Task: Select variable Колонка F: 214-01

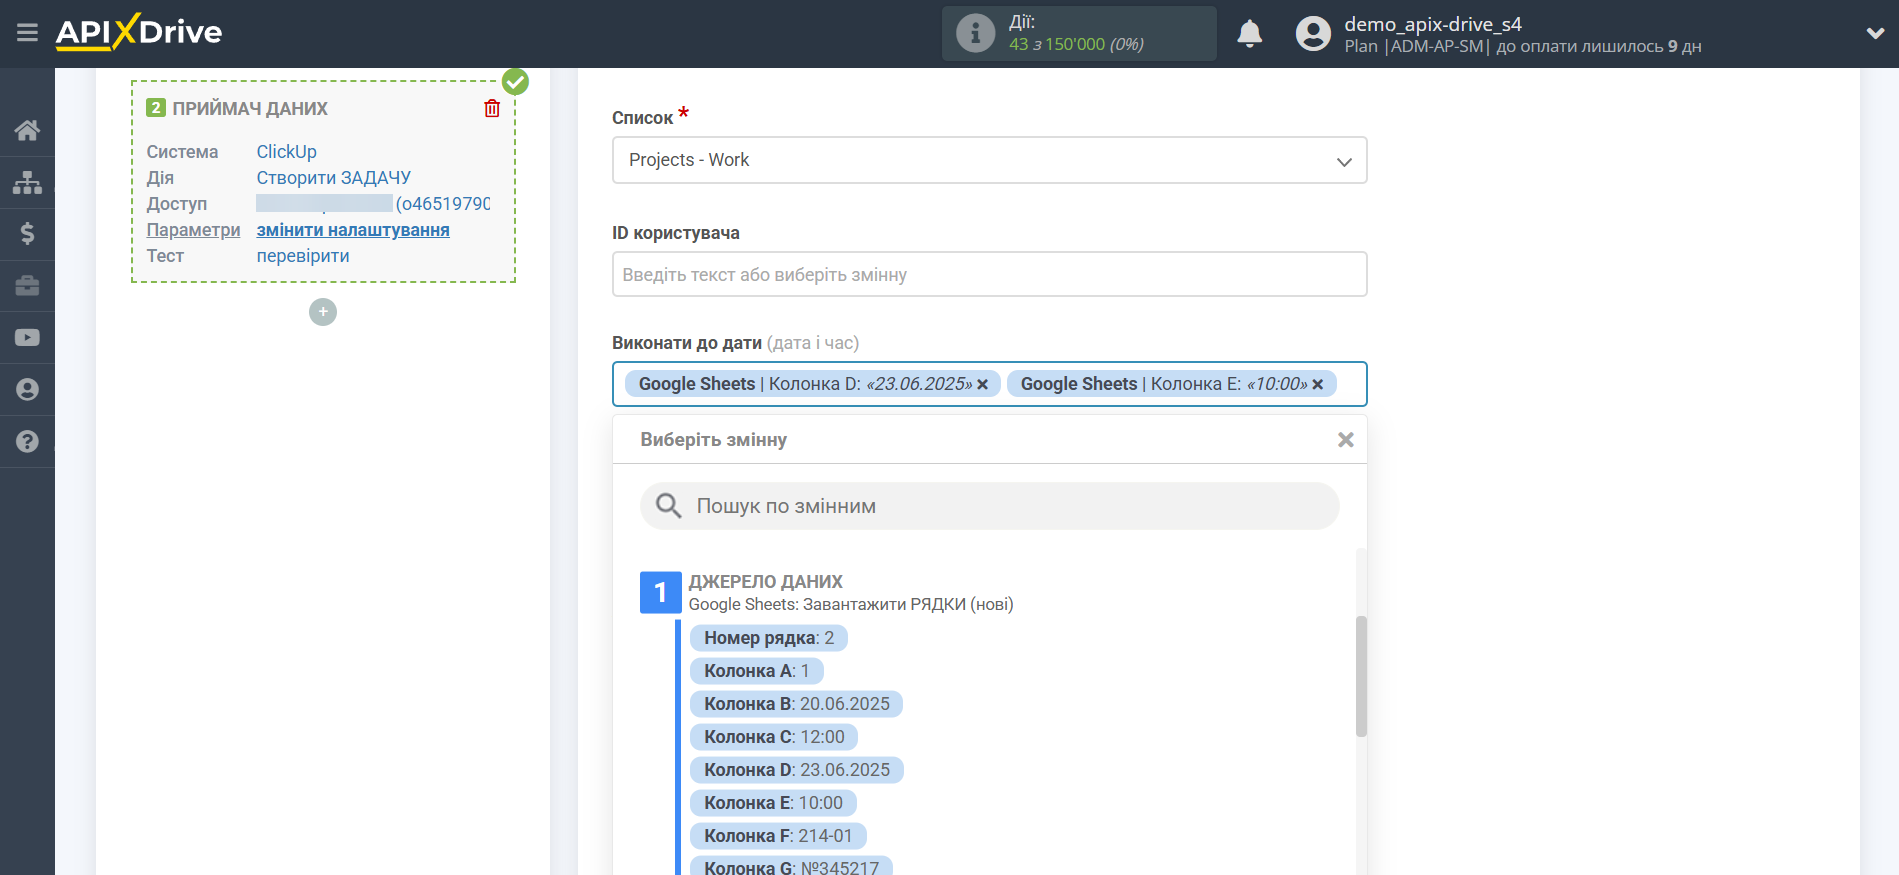Action: (x=778, y=836)
